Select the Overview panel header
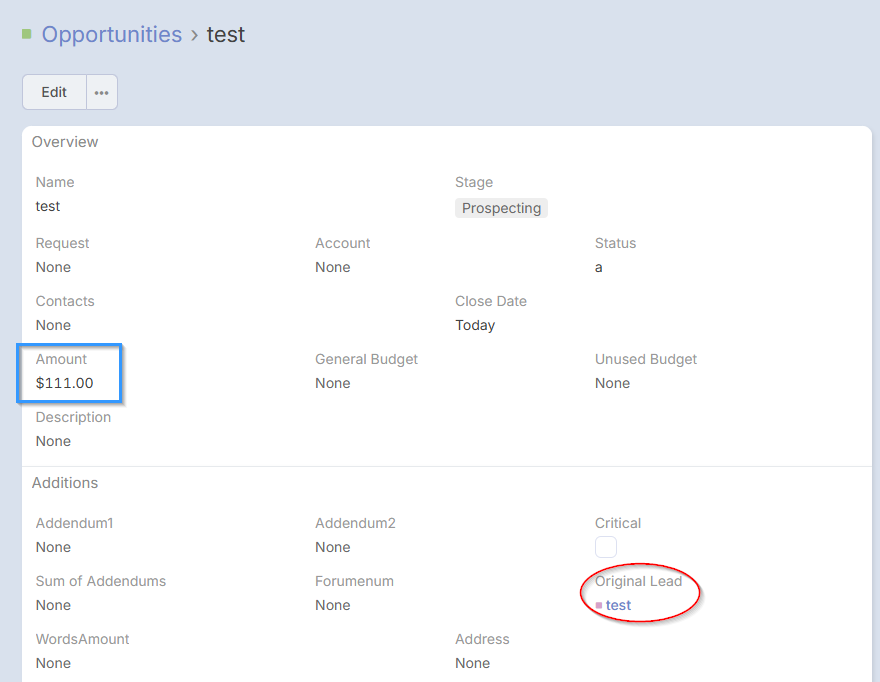This screenshot has width=880, height=682. [65, 142]
